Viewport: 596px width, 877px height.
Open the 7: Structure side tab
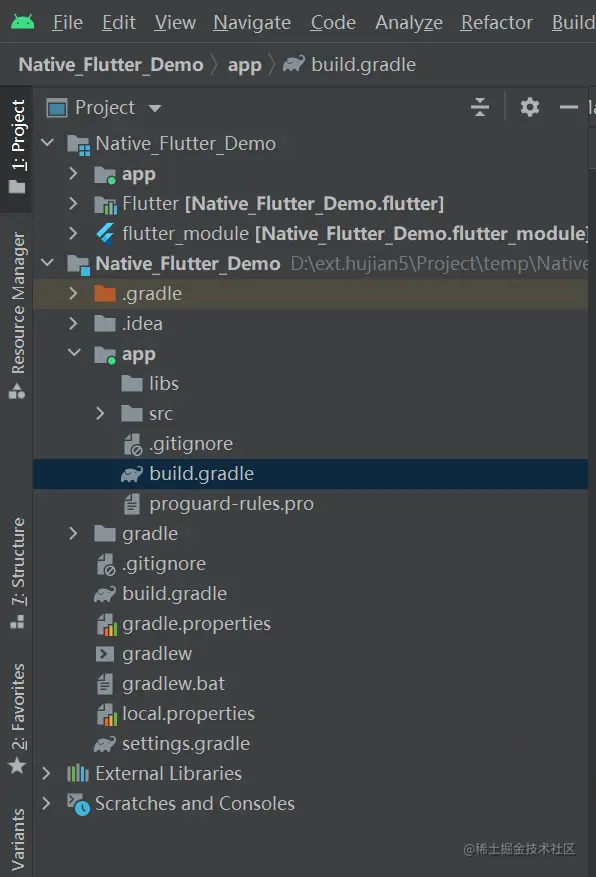coord(17,573)
